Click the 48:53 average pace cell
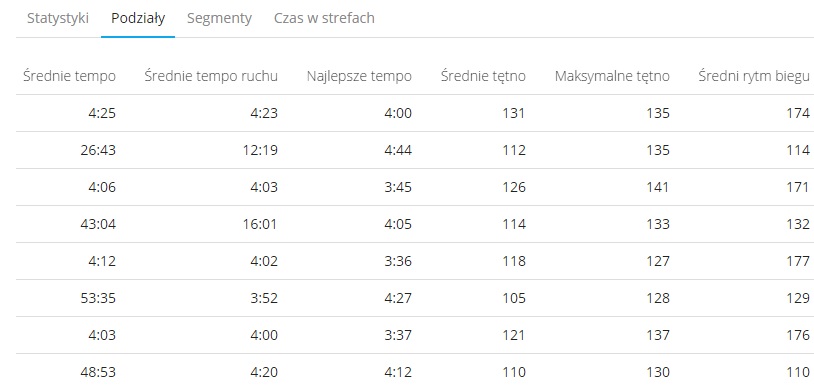The image size is (814, 388). tap(99, 372)
